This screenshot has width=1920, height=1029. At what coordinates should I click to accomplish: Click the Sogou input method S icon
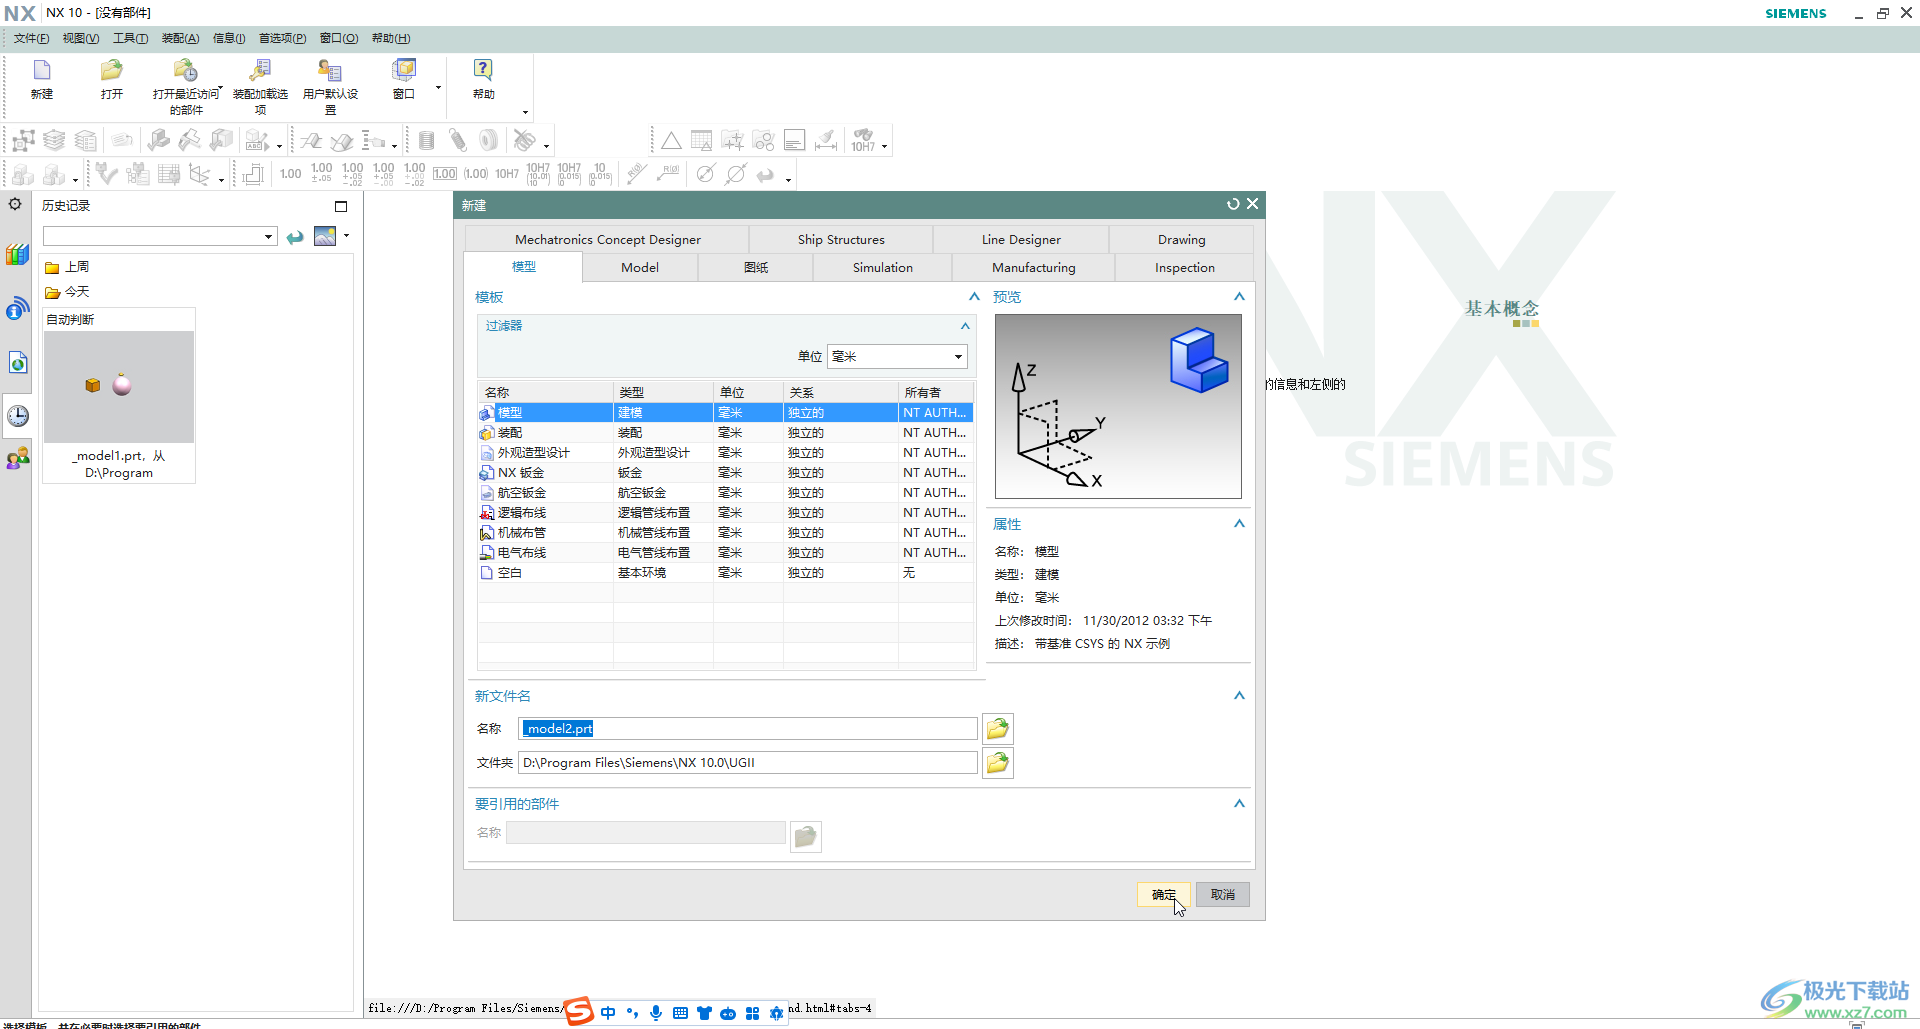click(579, 1011)
